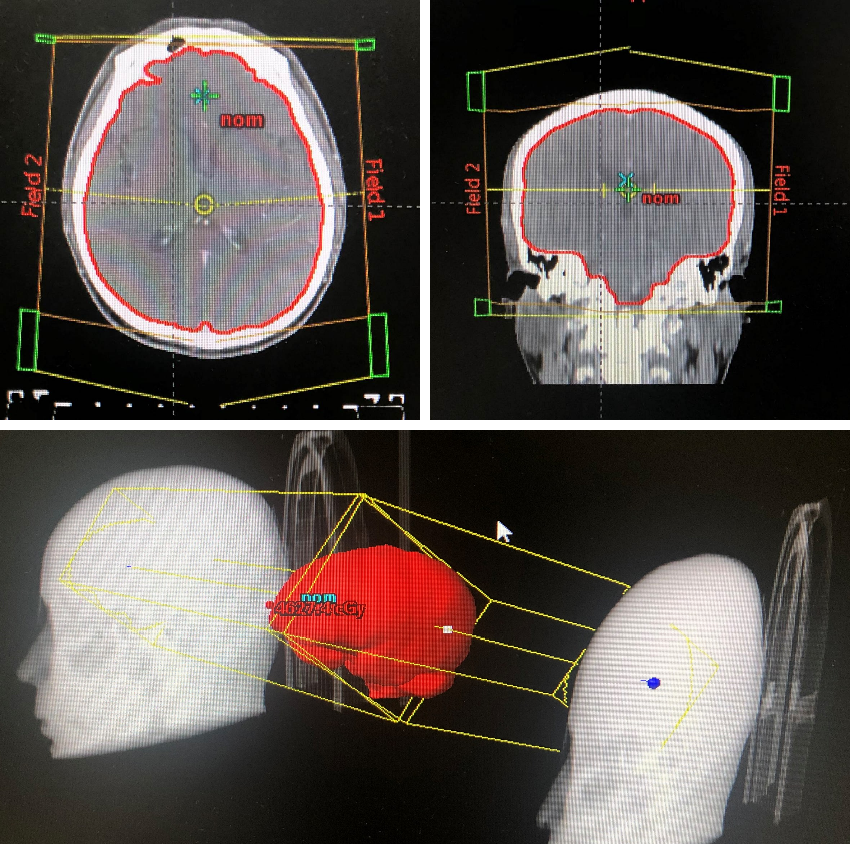Click the small top-right green box in axial view

pos(365,44)
